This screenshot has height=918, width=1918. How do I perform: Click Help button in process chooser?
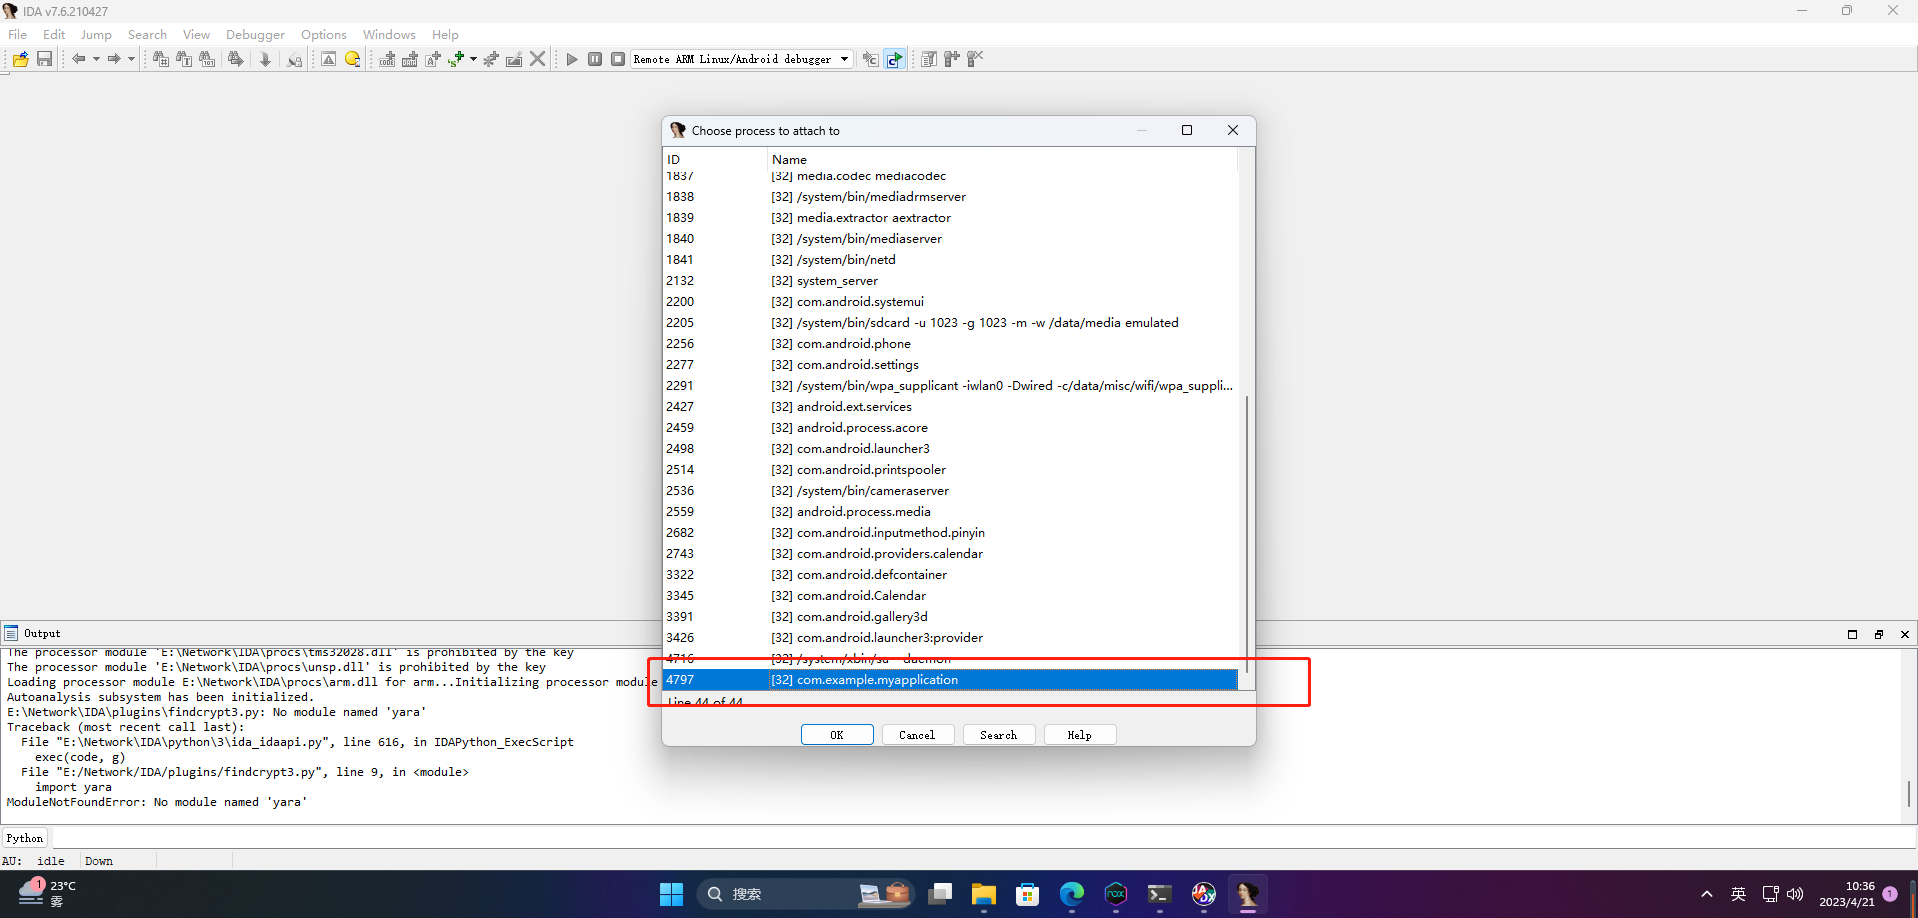pyautogui.click(x=1080, y=735)
